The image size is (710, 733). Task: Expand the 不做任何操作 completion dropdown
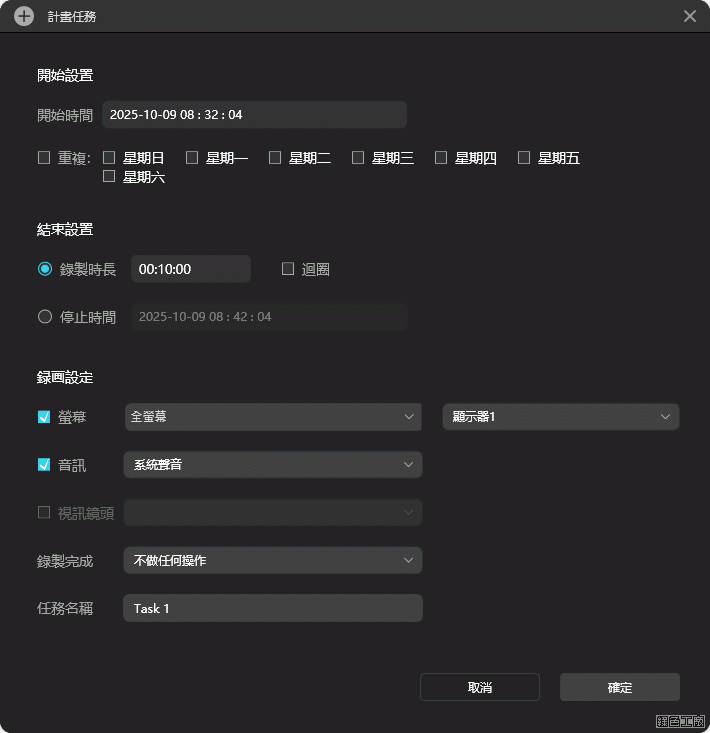click(272, 561)
